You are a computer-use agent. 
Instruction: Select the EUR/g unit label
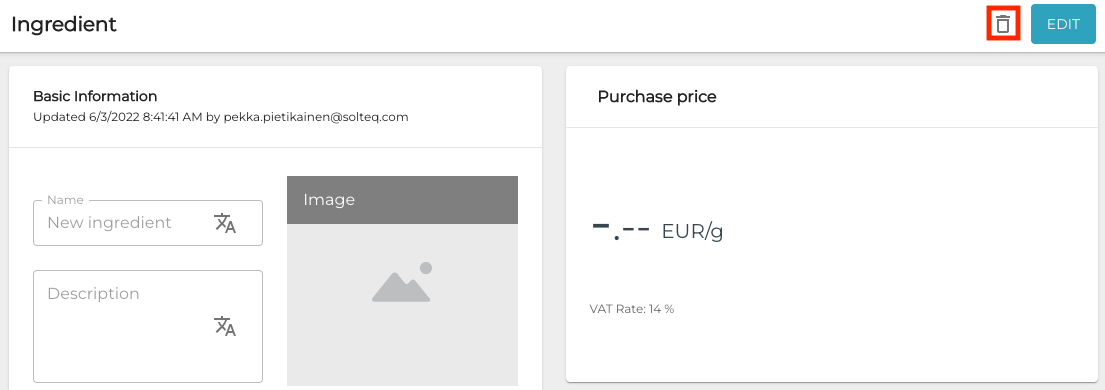pos(692,231)
